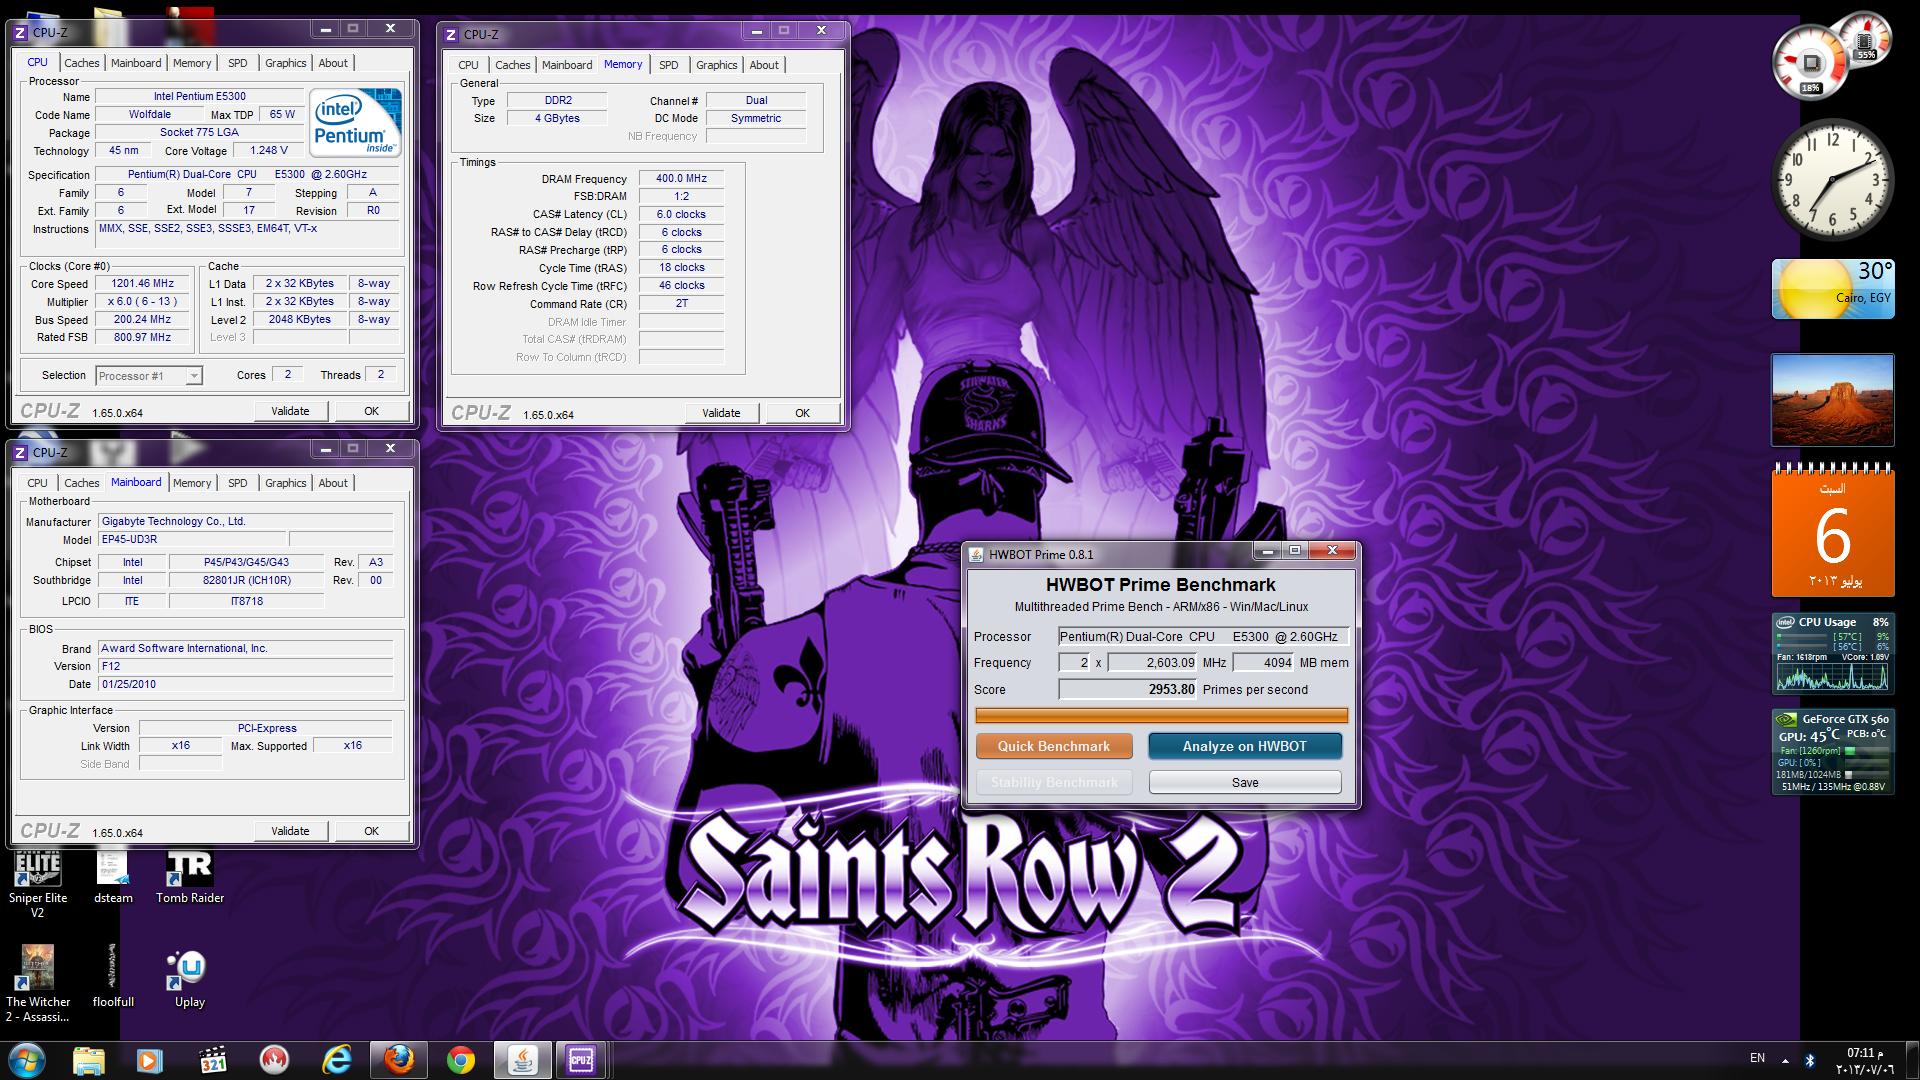Click the Intel Pentium inside logo

pos(356,123)
